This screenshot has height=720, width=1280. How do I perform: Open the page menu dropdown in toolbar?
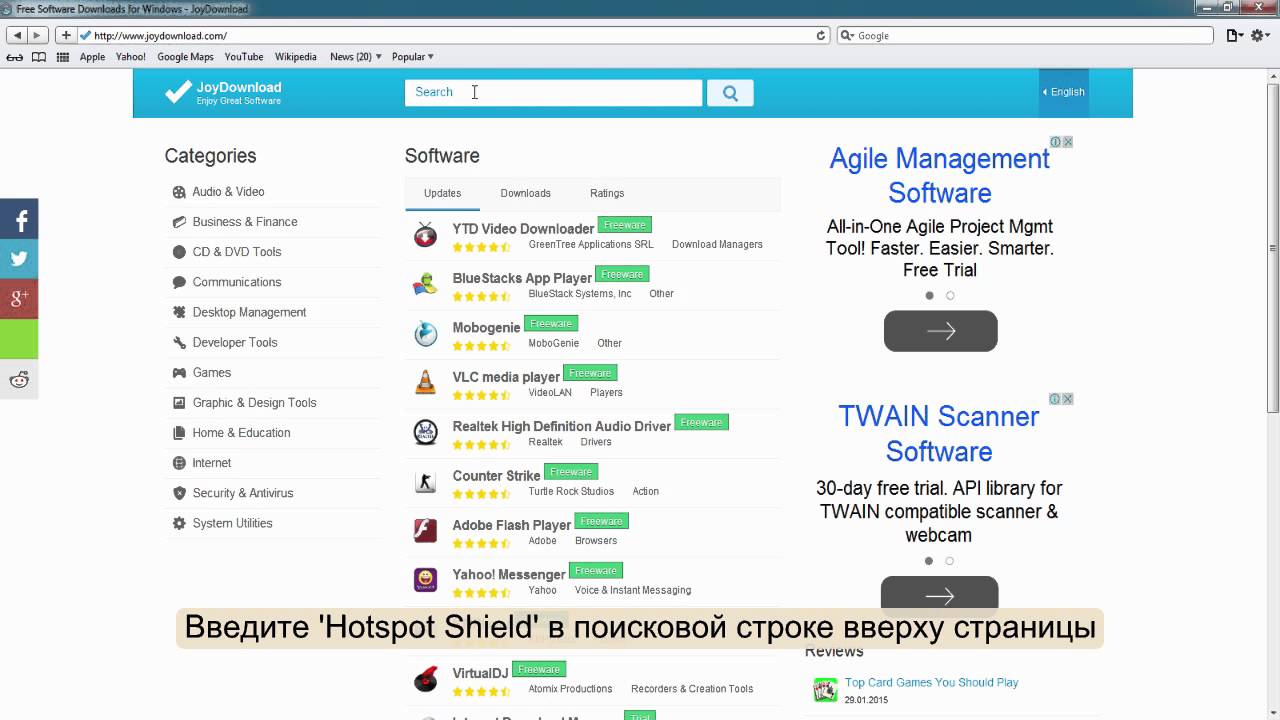pyautogui.click(x=1235, y=35)
